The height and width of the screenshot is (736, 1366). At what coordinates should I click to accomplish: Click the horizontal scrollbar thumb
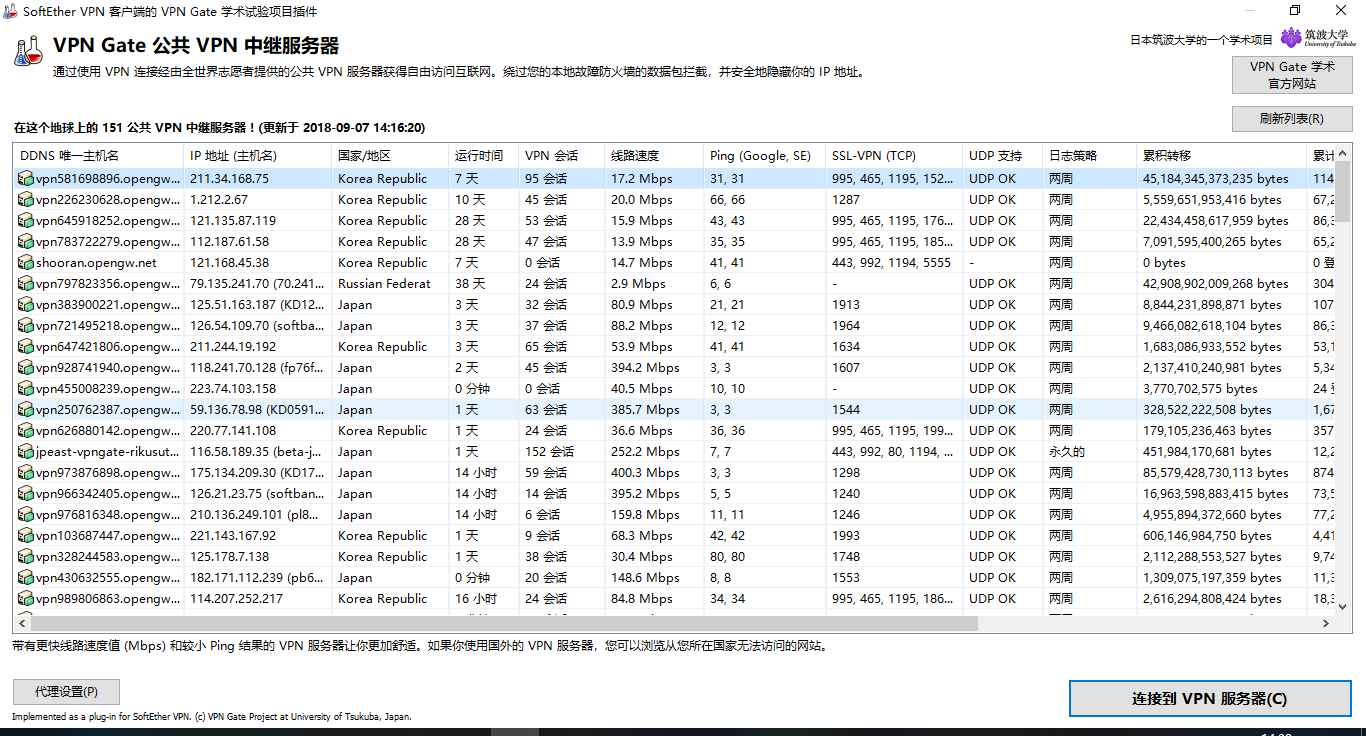pyautogui.click(x=502, y=623)
